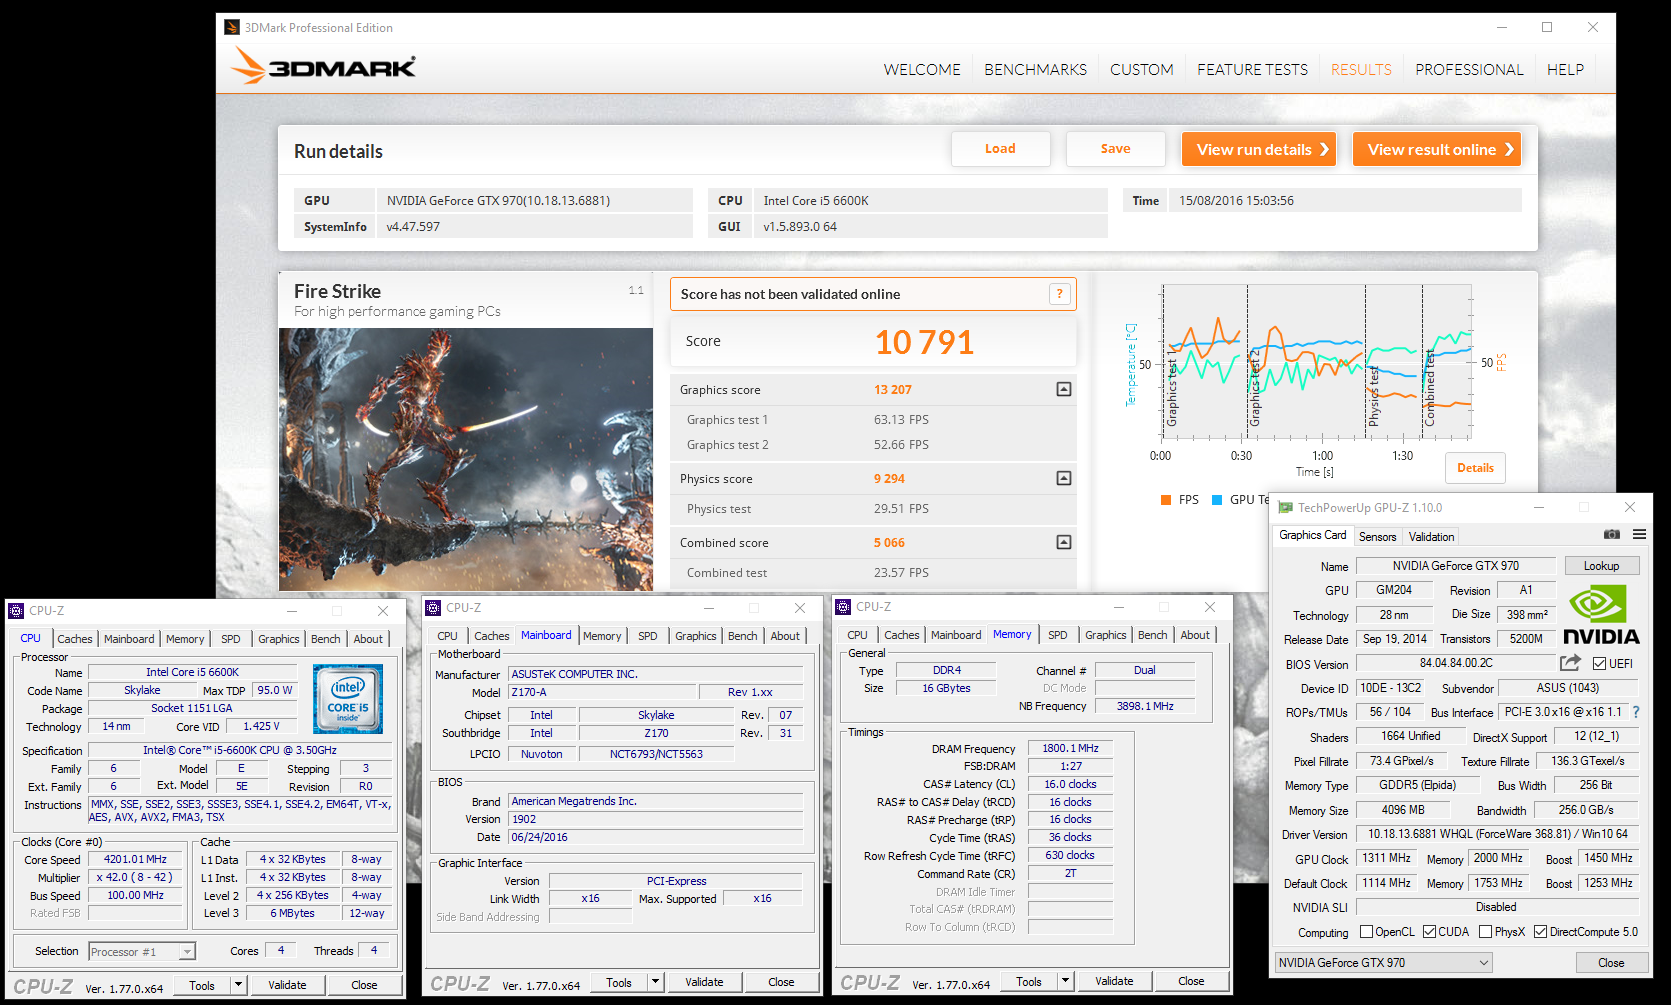Click the blue GPU temperature legend swatch
The image size is (1671, 1005).
tap(1217, 500)
